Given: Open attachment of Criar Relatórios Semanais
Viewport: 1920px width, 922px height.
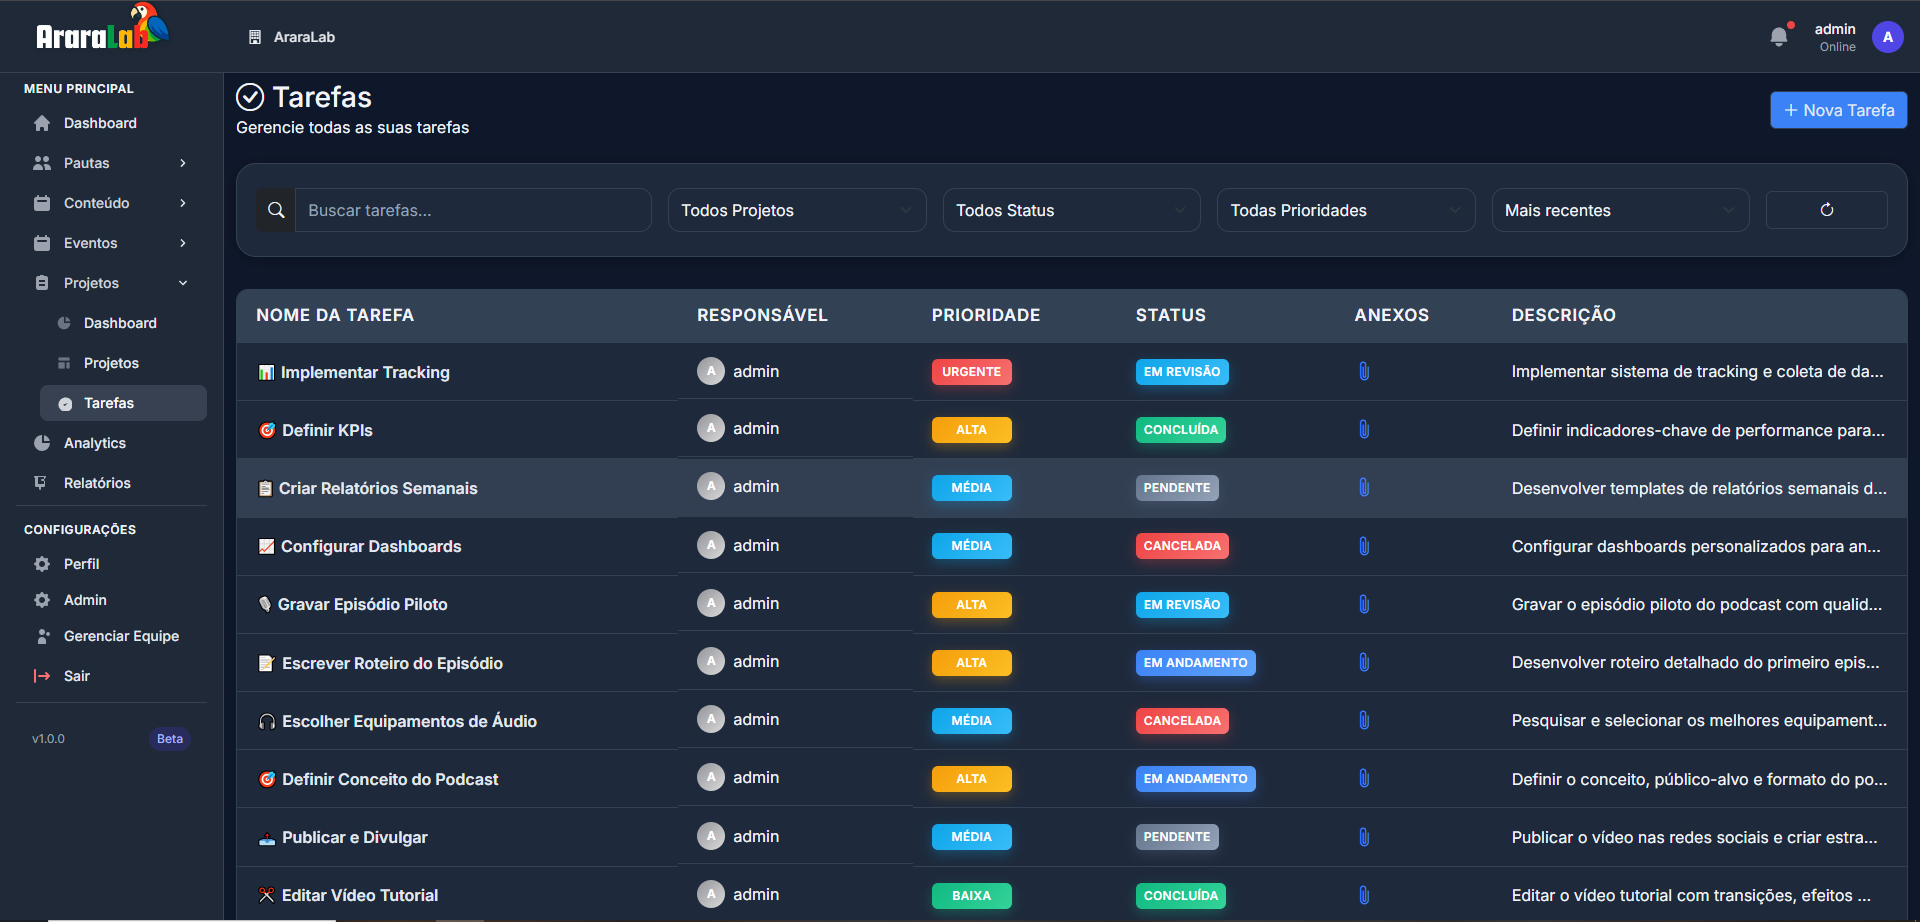Looking at the screenshot, I should coord(1364,487).
